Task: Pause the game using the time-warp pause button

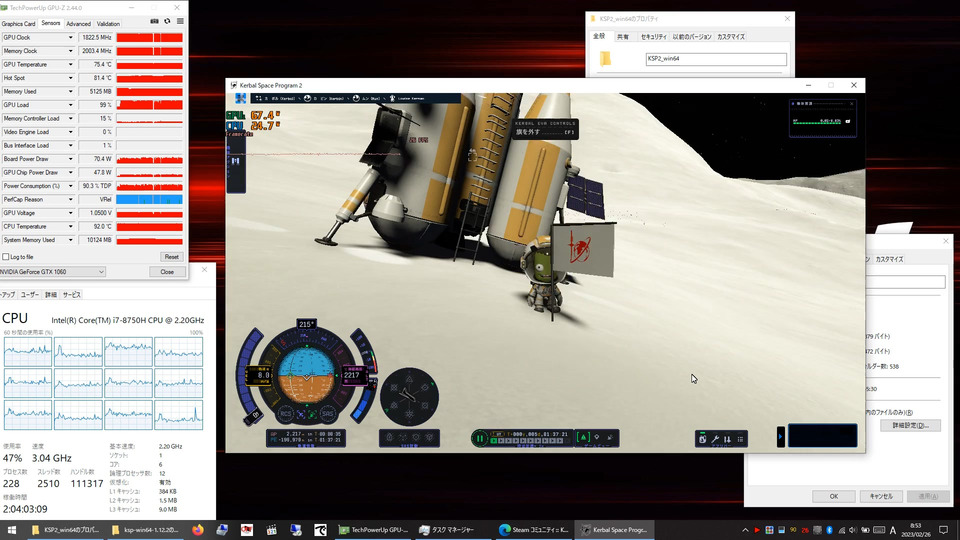Action: tap(480, 438)
